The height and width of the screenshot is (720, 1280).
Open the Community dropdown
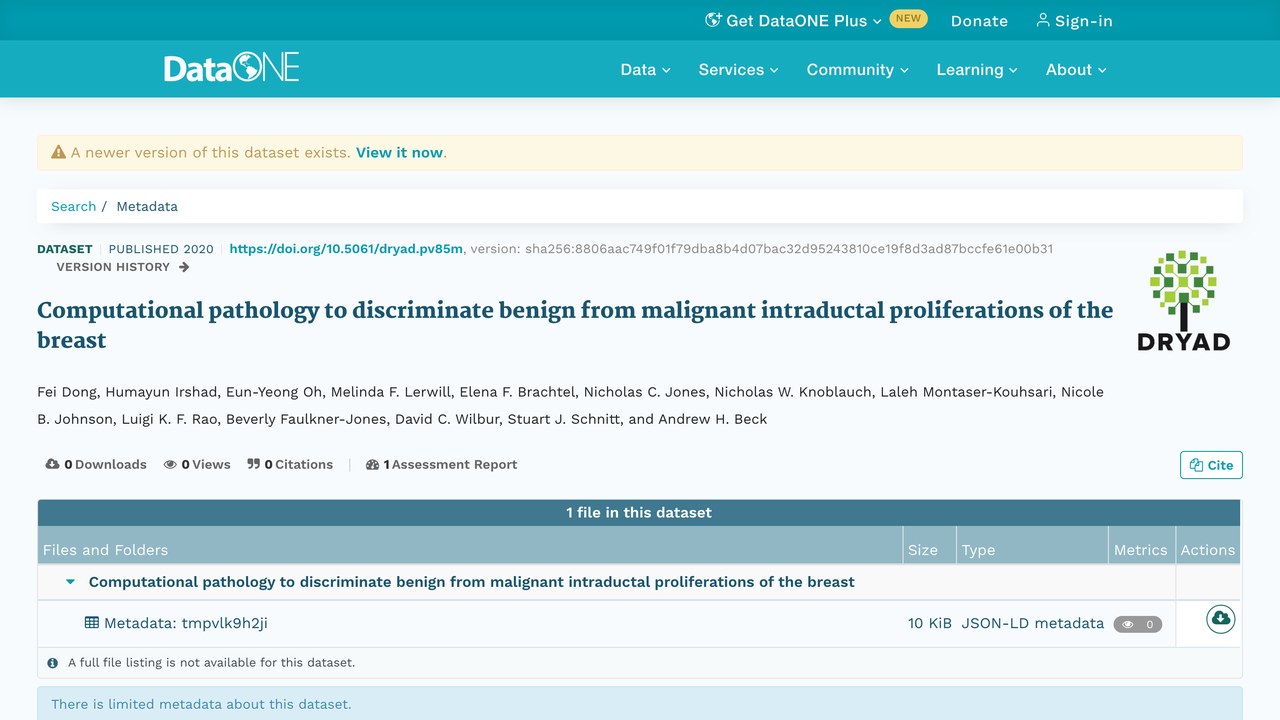[x=858, y=69]
